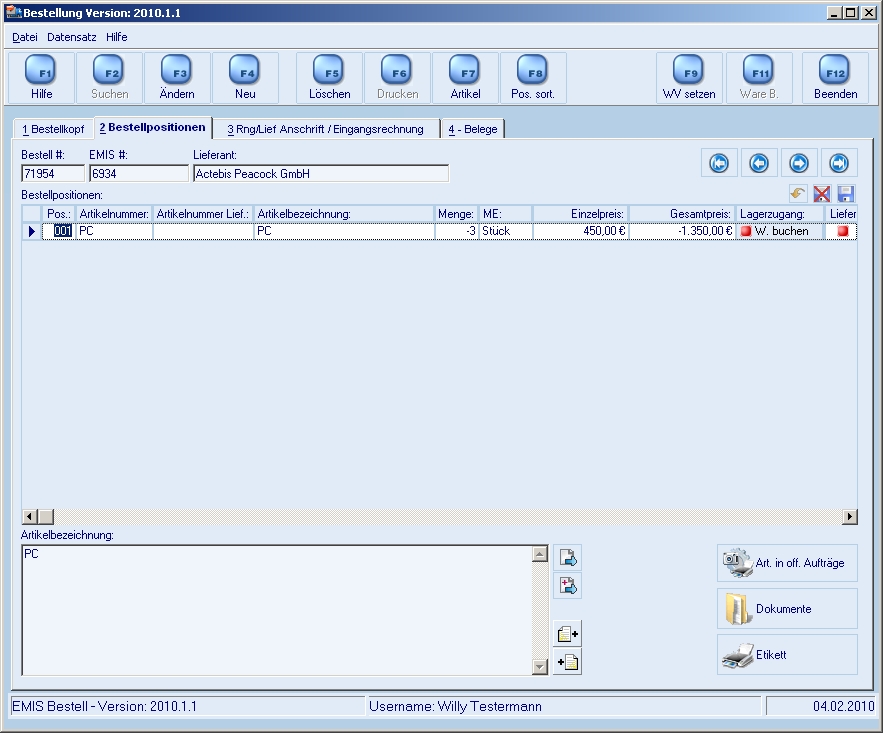
Task: Click the F2 Suchen toolbar button
Action: [x=109, y=78]
